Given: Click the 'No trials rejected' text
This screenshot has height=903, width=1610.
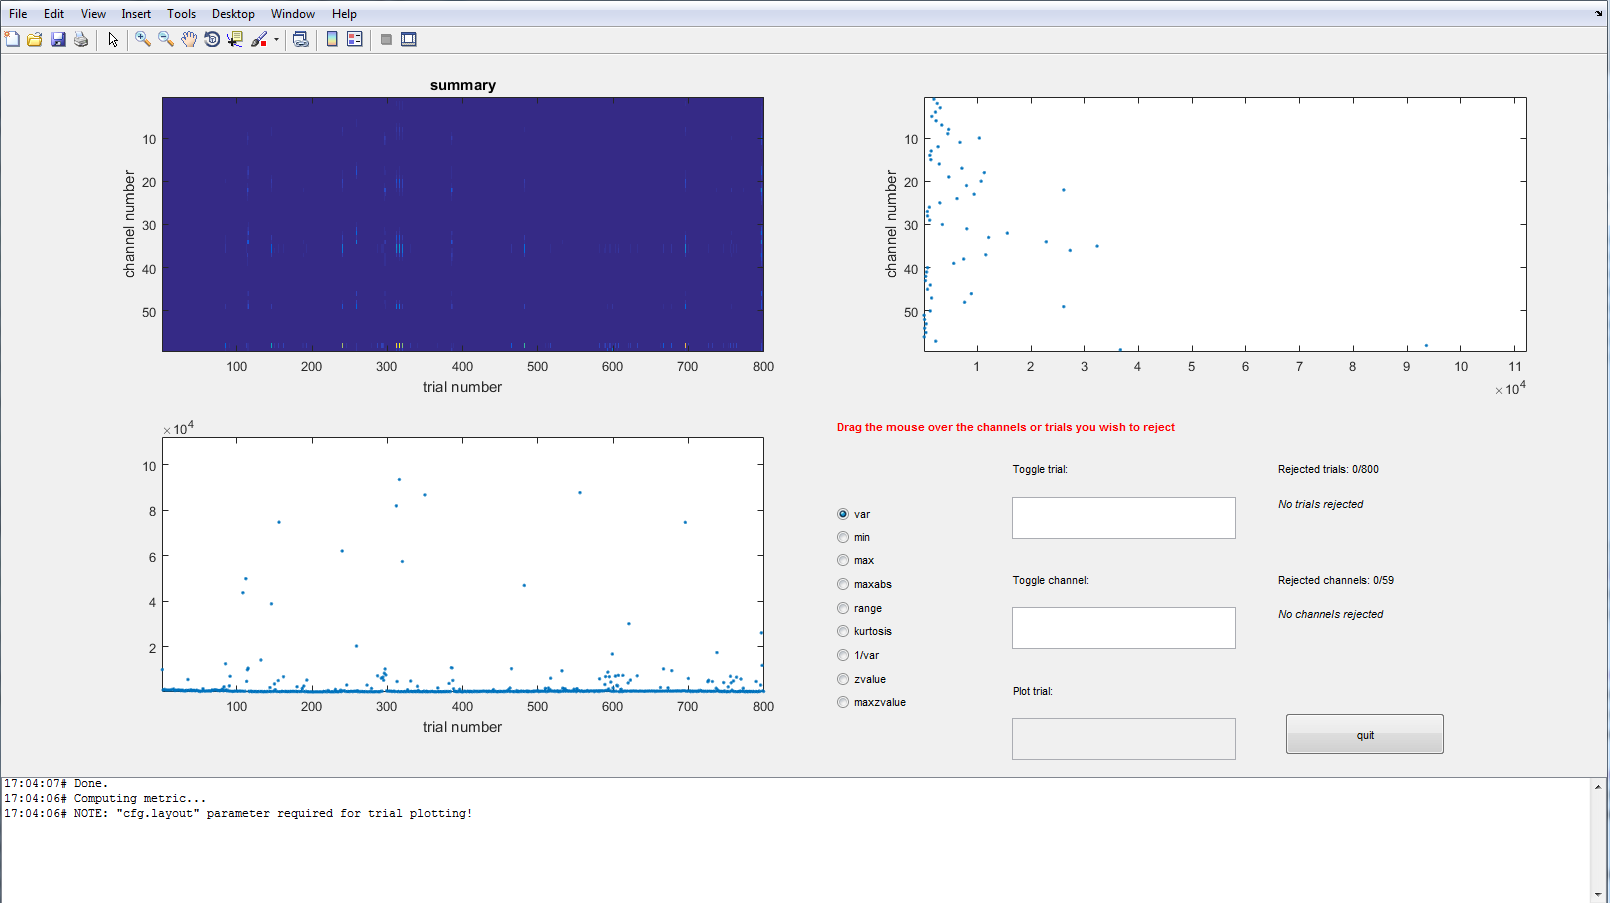Looking at the screenshot, I should click(x=1320, y=504).
